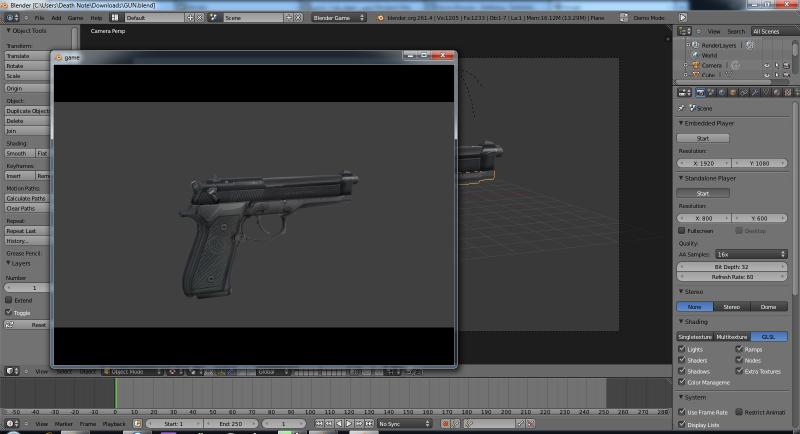The image size is (800, 434).
Task: Jump to the last frame in timeline
Action: pos(369,423)
